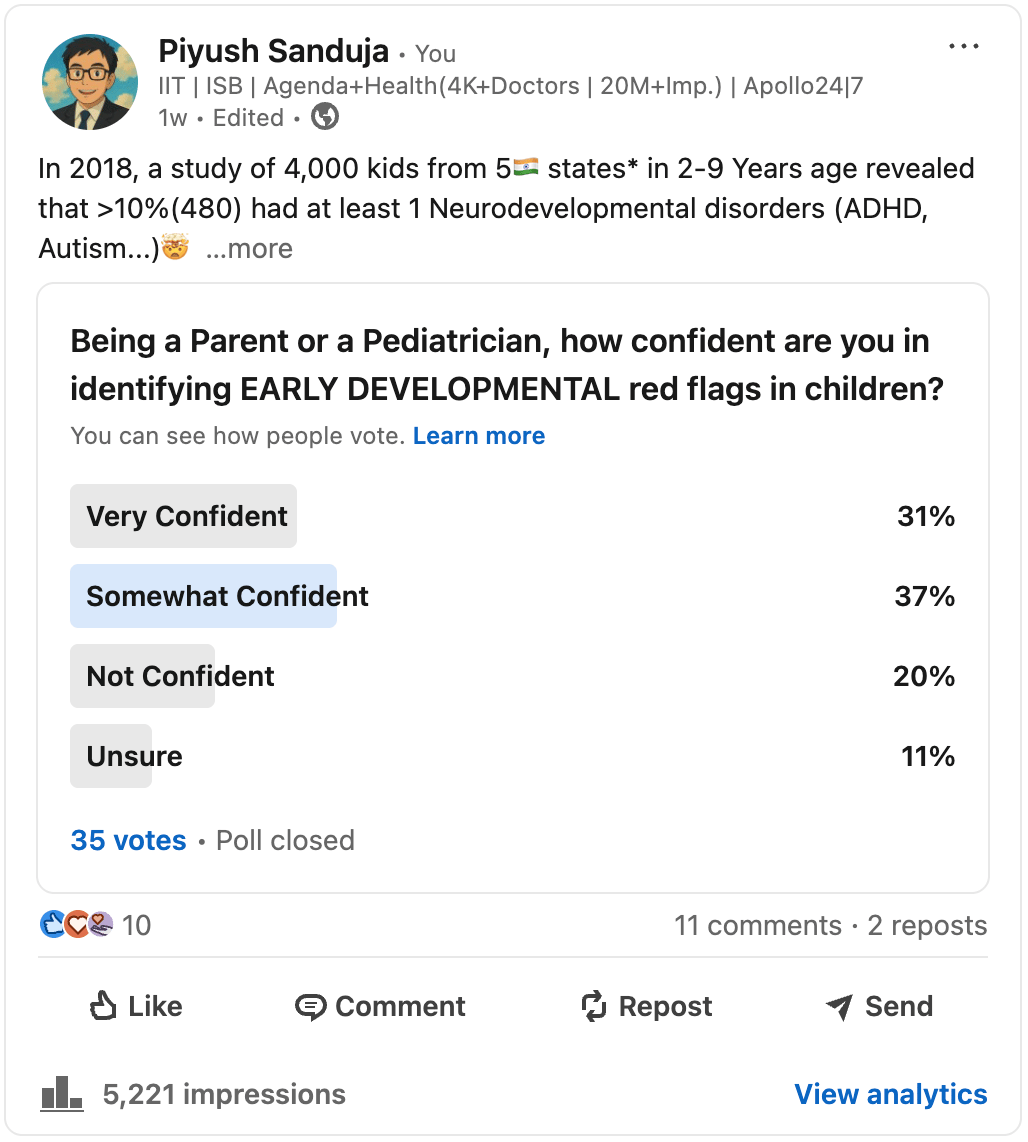Select the 'Not Confident' poll option
This screenshot has width=1028, height=1142.
tap(180, 676)
